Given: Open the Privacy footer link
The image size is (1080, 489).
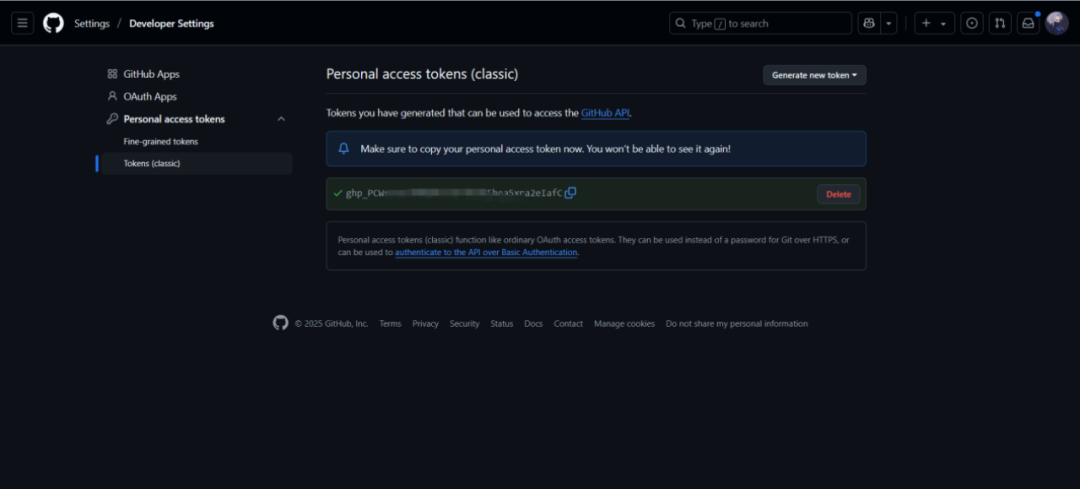Looking at the screenshot, I should point(426,324).
